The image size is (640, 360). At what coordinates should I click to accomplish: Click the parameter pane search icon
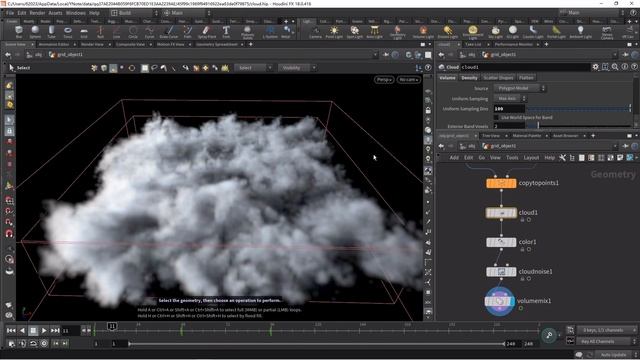point(615,67)
